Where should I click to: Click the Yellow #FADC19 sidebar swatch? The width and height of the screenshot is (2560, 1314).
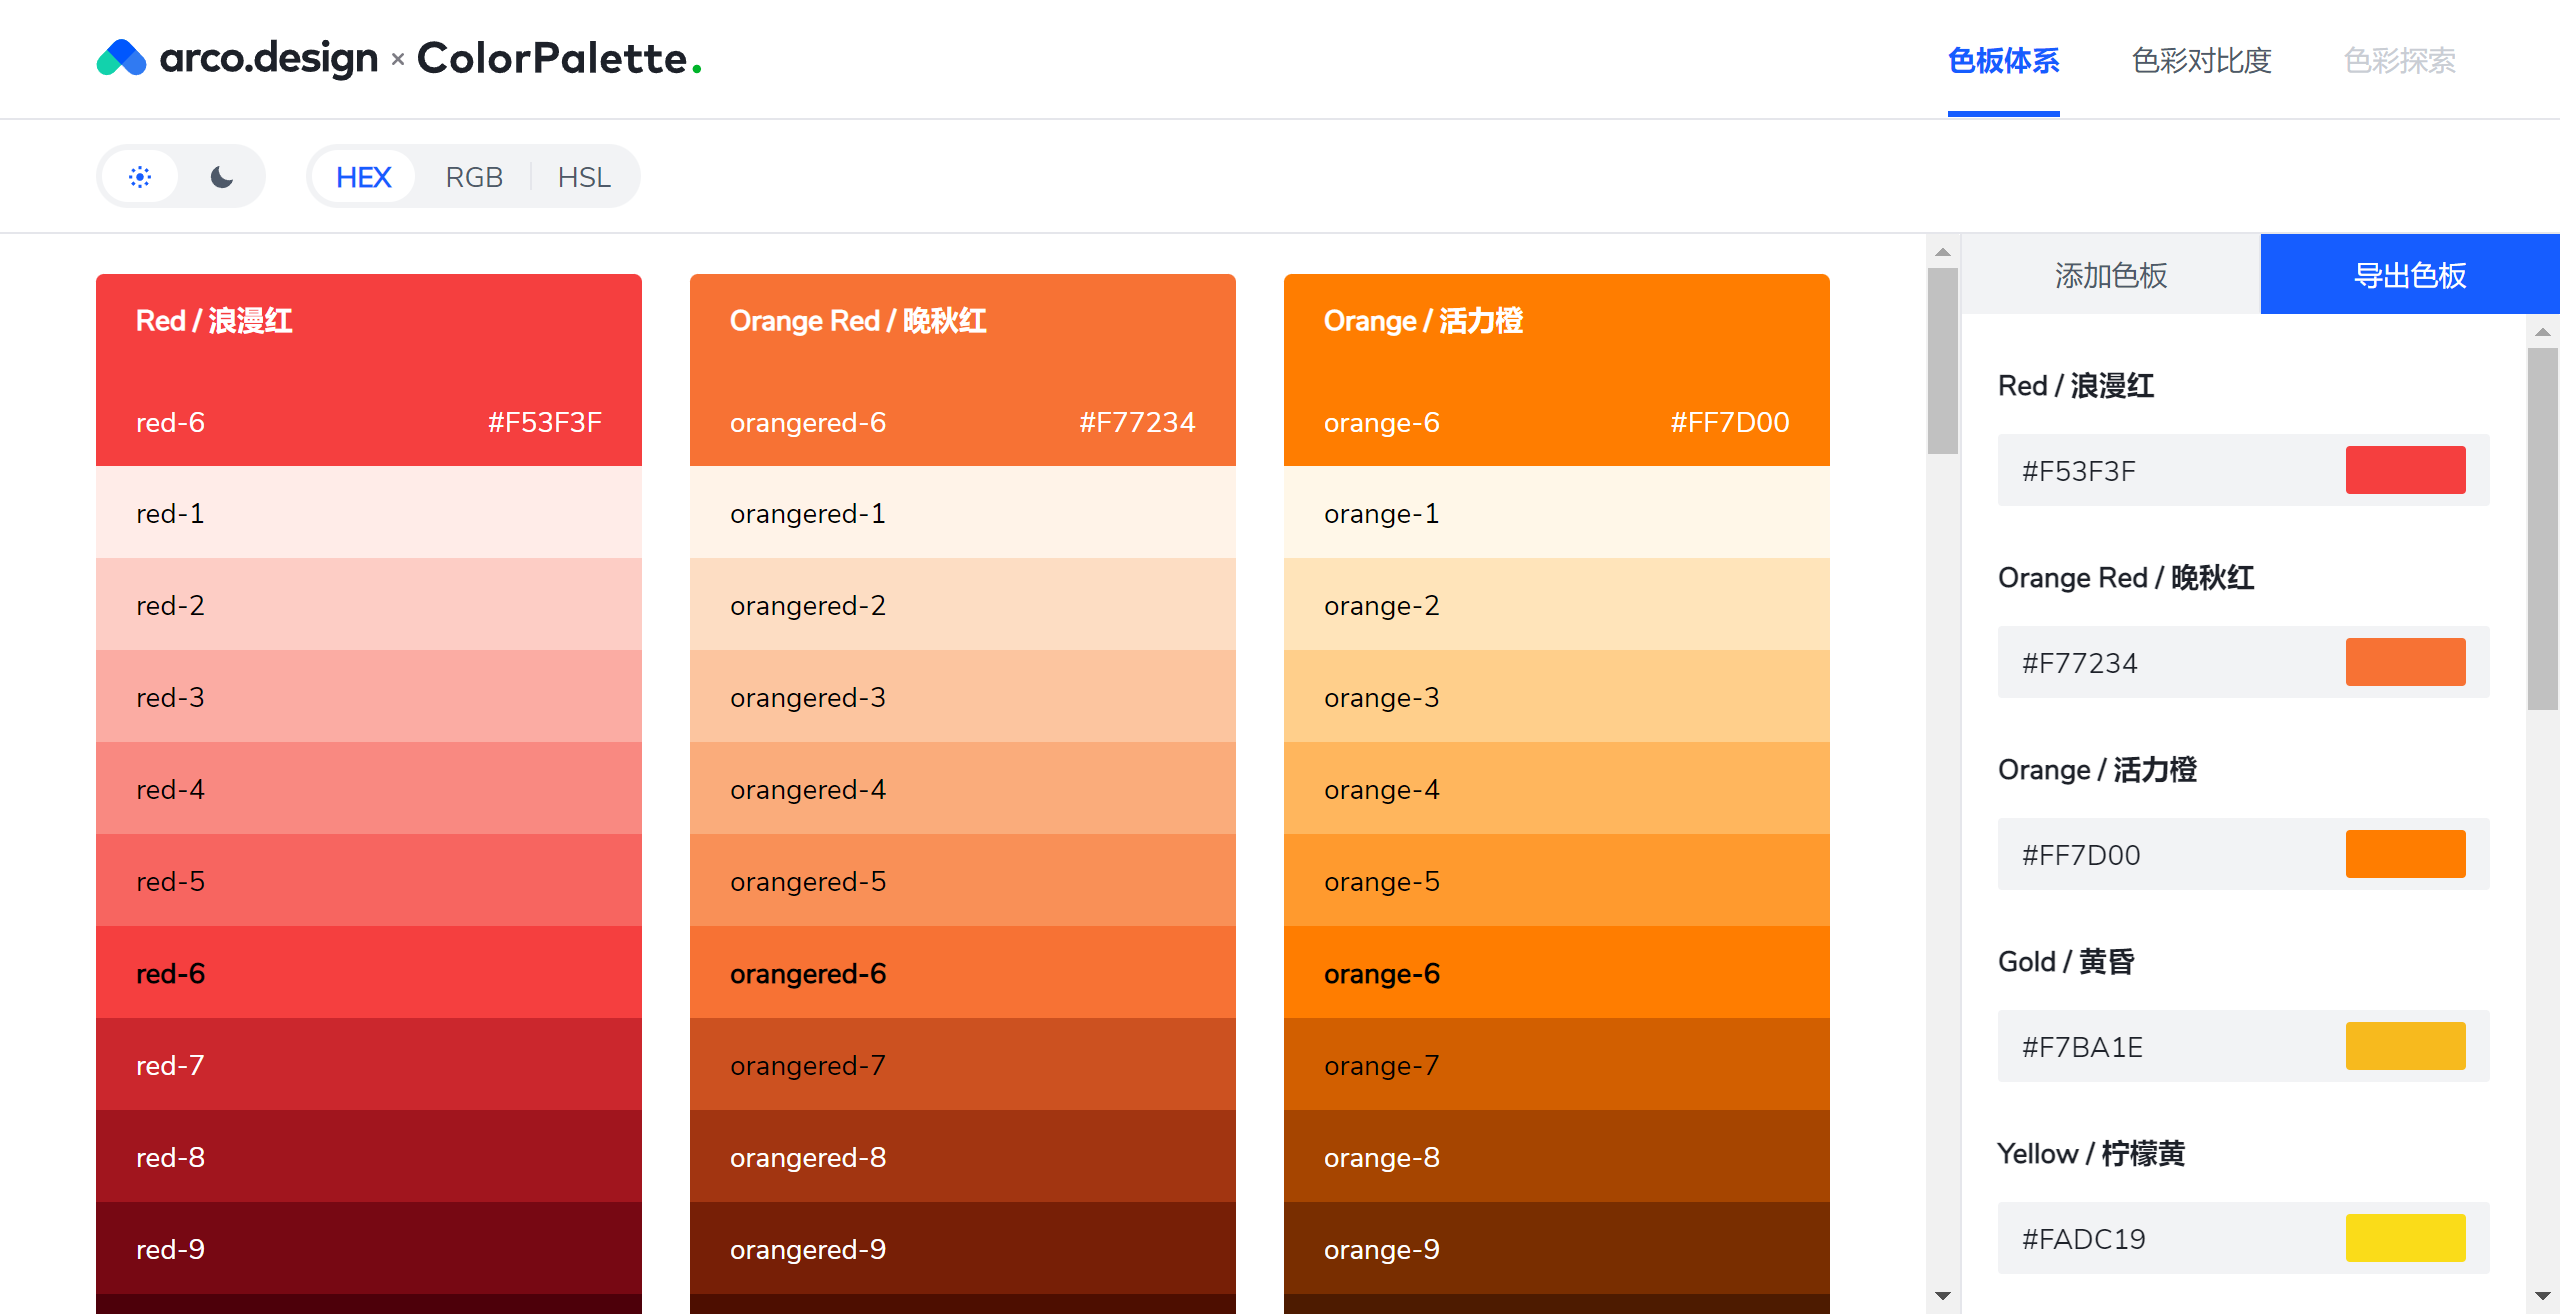(x=2406, y=1238)
